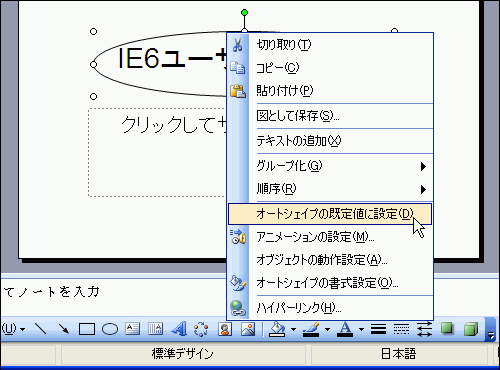Apply fill color bucket
This screenshot has width=500, height=370.
coord(277,329)
